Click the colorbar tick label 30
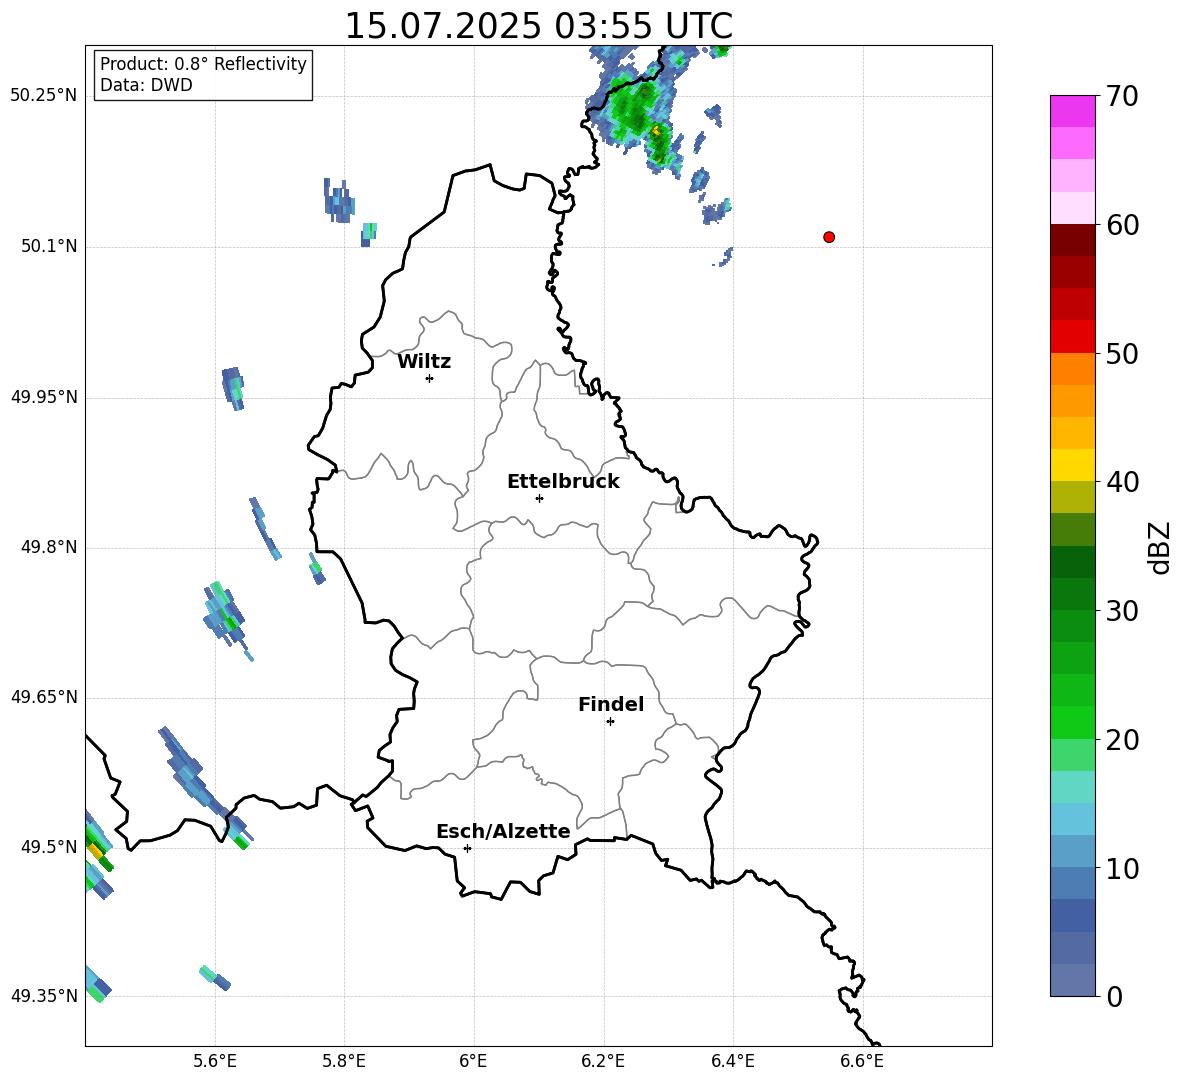The width and height of the screenshot is (1184, 1081). 1122,611
